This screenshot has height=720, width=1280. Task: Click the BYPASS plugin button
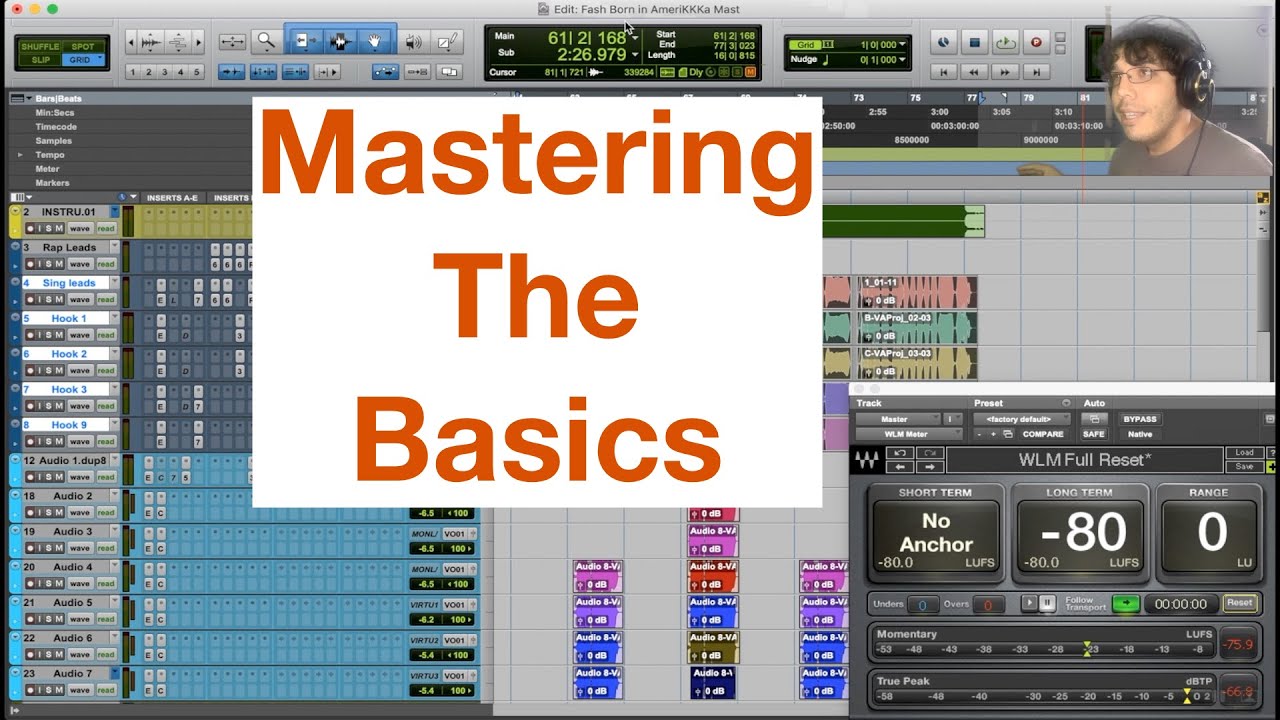click(1140, 419)
